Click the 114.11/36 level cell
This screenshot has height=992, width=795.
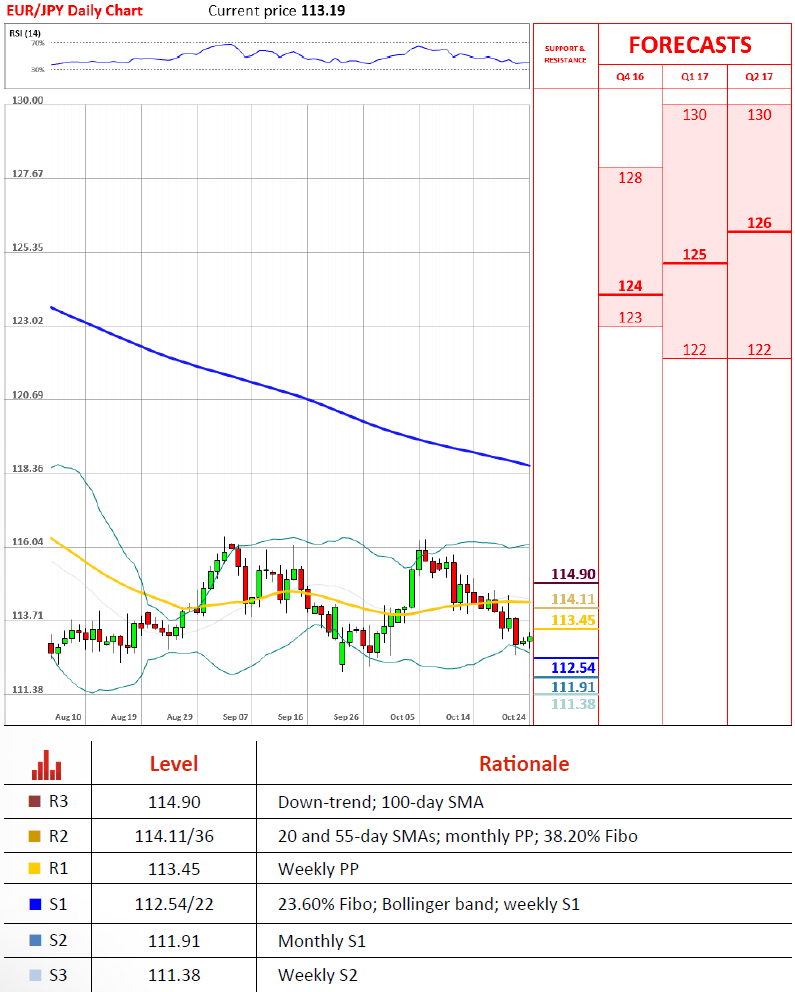click(x=174, y=836)
